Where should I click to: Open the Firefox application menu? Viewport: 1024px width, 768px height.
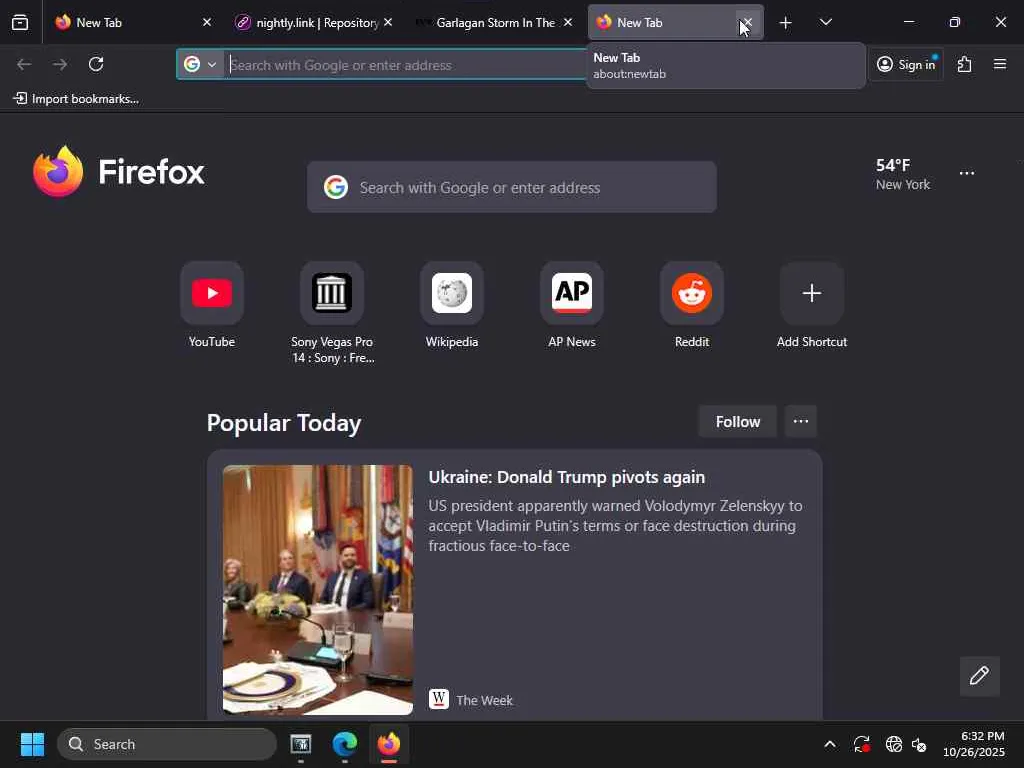tap(1000, 64)
